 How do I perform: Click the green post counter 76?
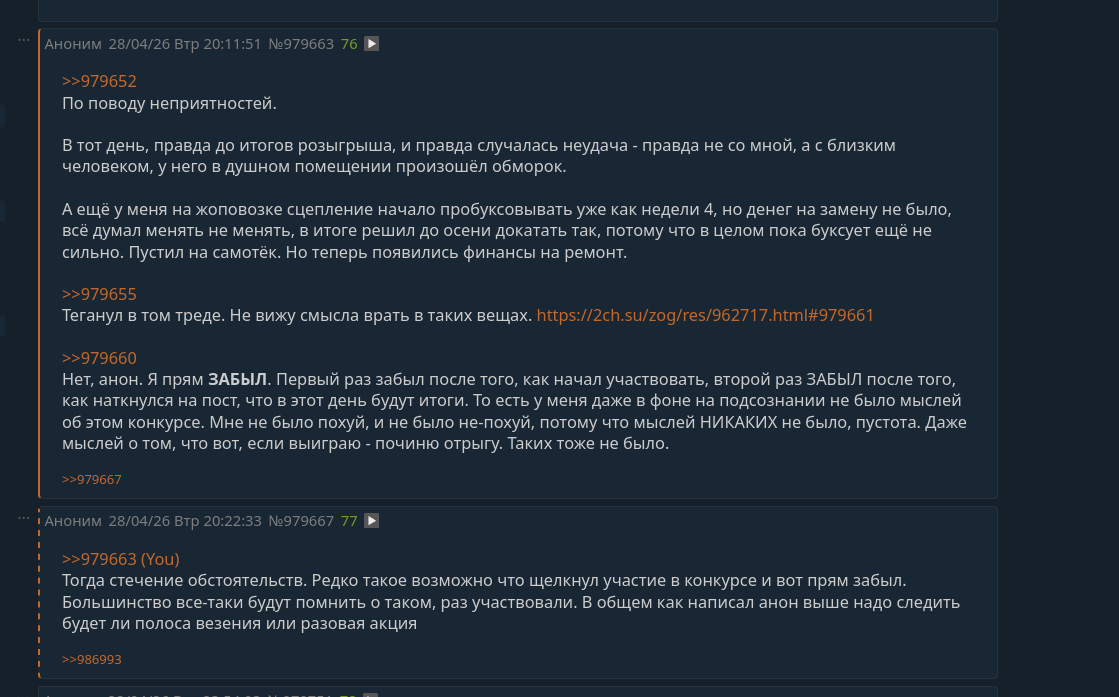(349, 44)
